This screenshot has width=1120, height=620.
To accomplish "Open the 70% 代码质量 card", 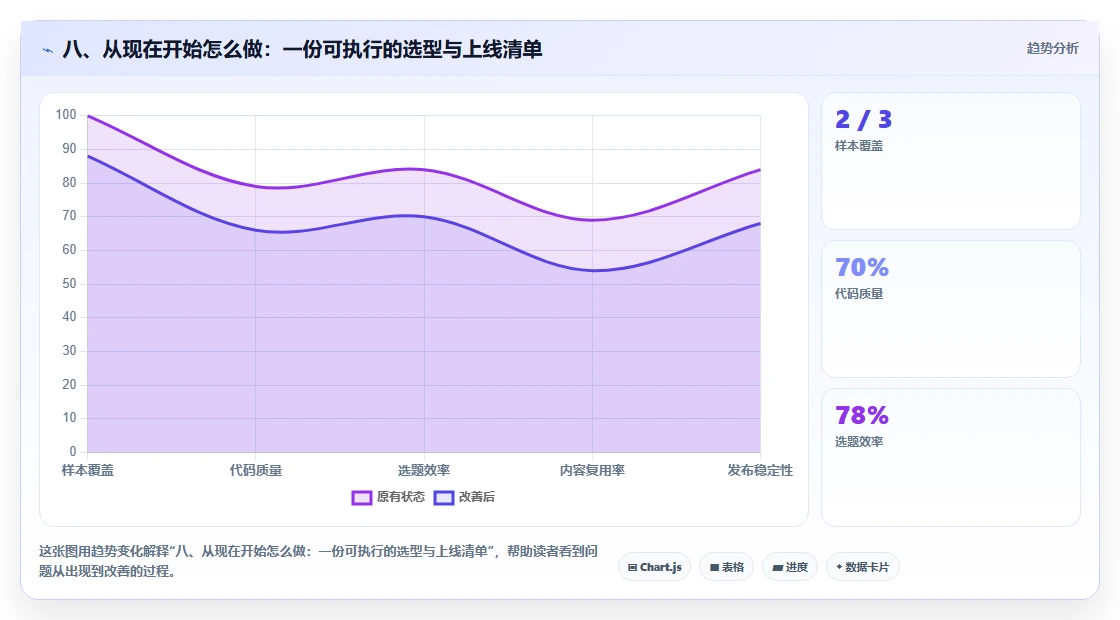I will (x=951, y=309).
